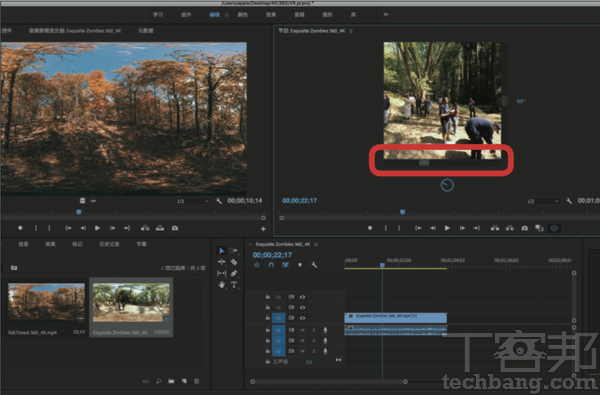Switch to the 学习 workspace tab
The image size is (600, 395).
pos(158,15)
